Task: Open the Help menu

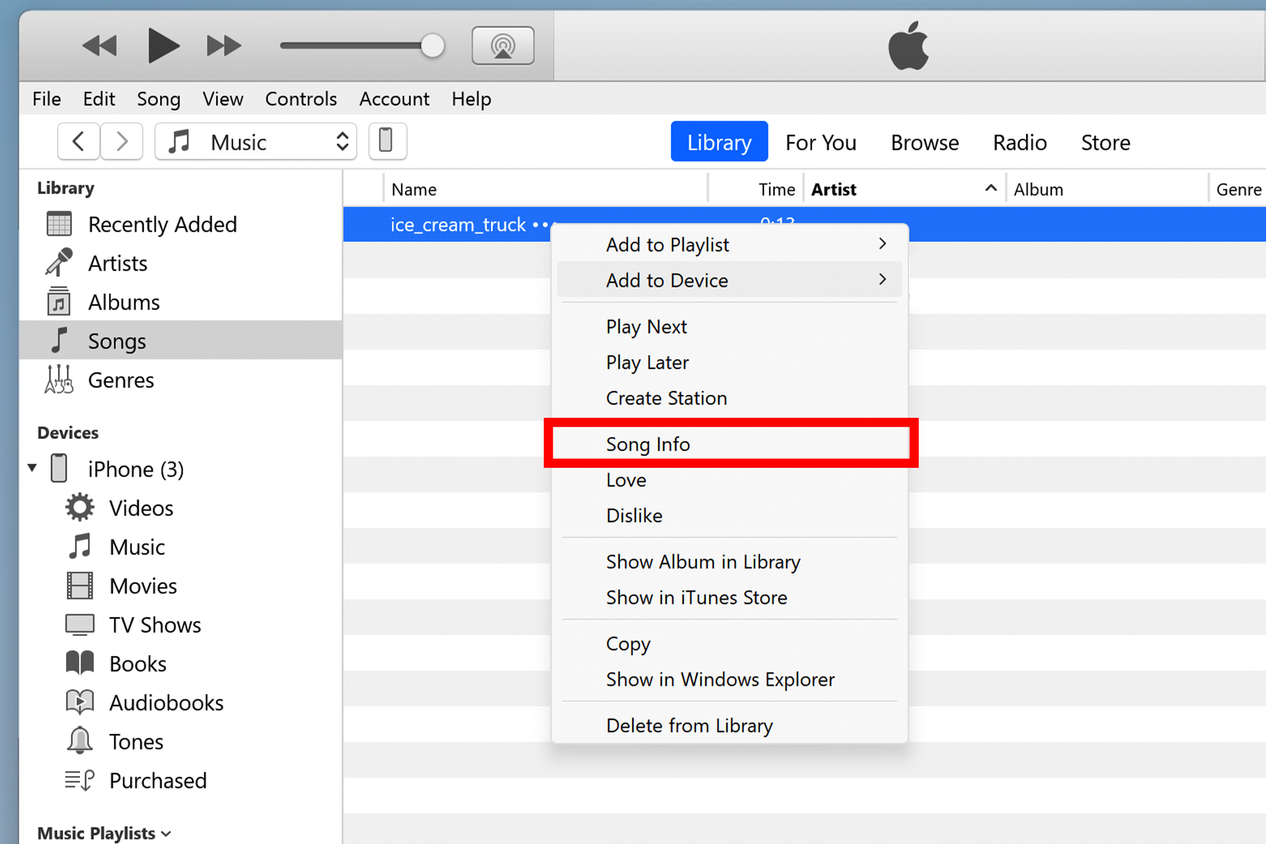Action: click(471, 99)
